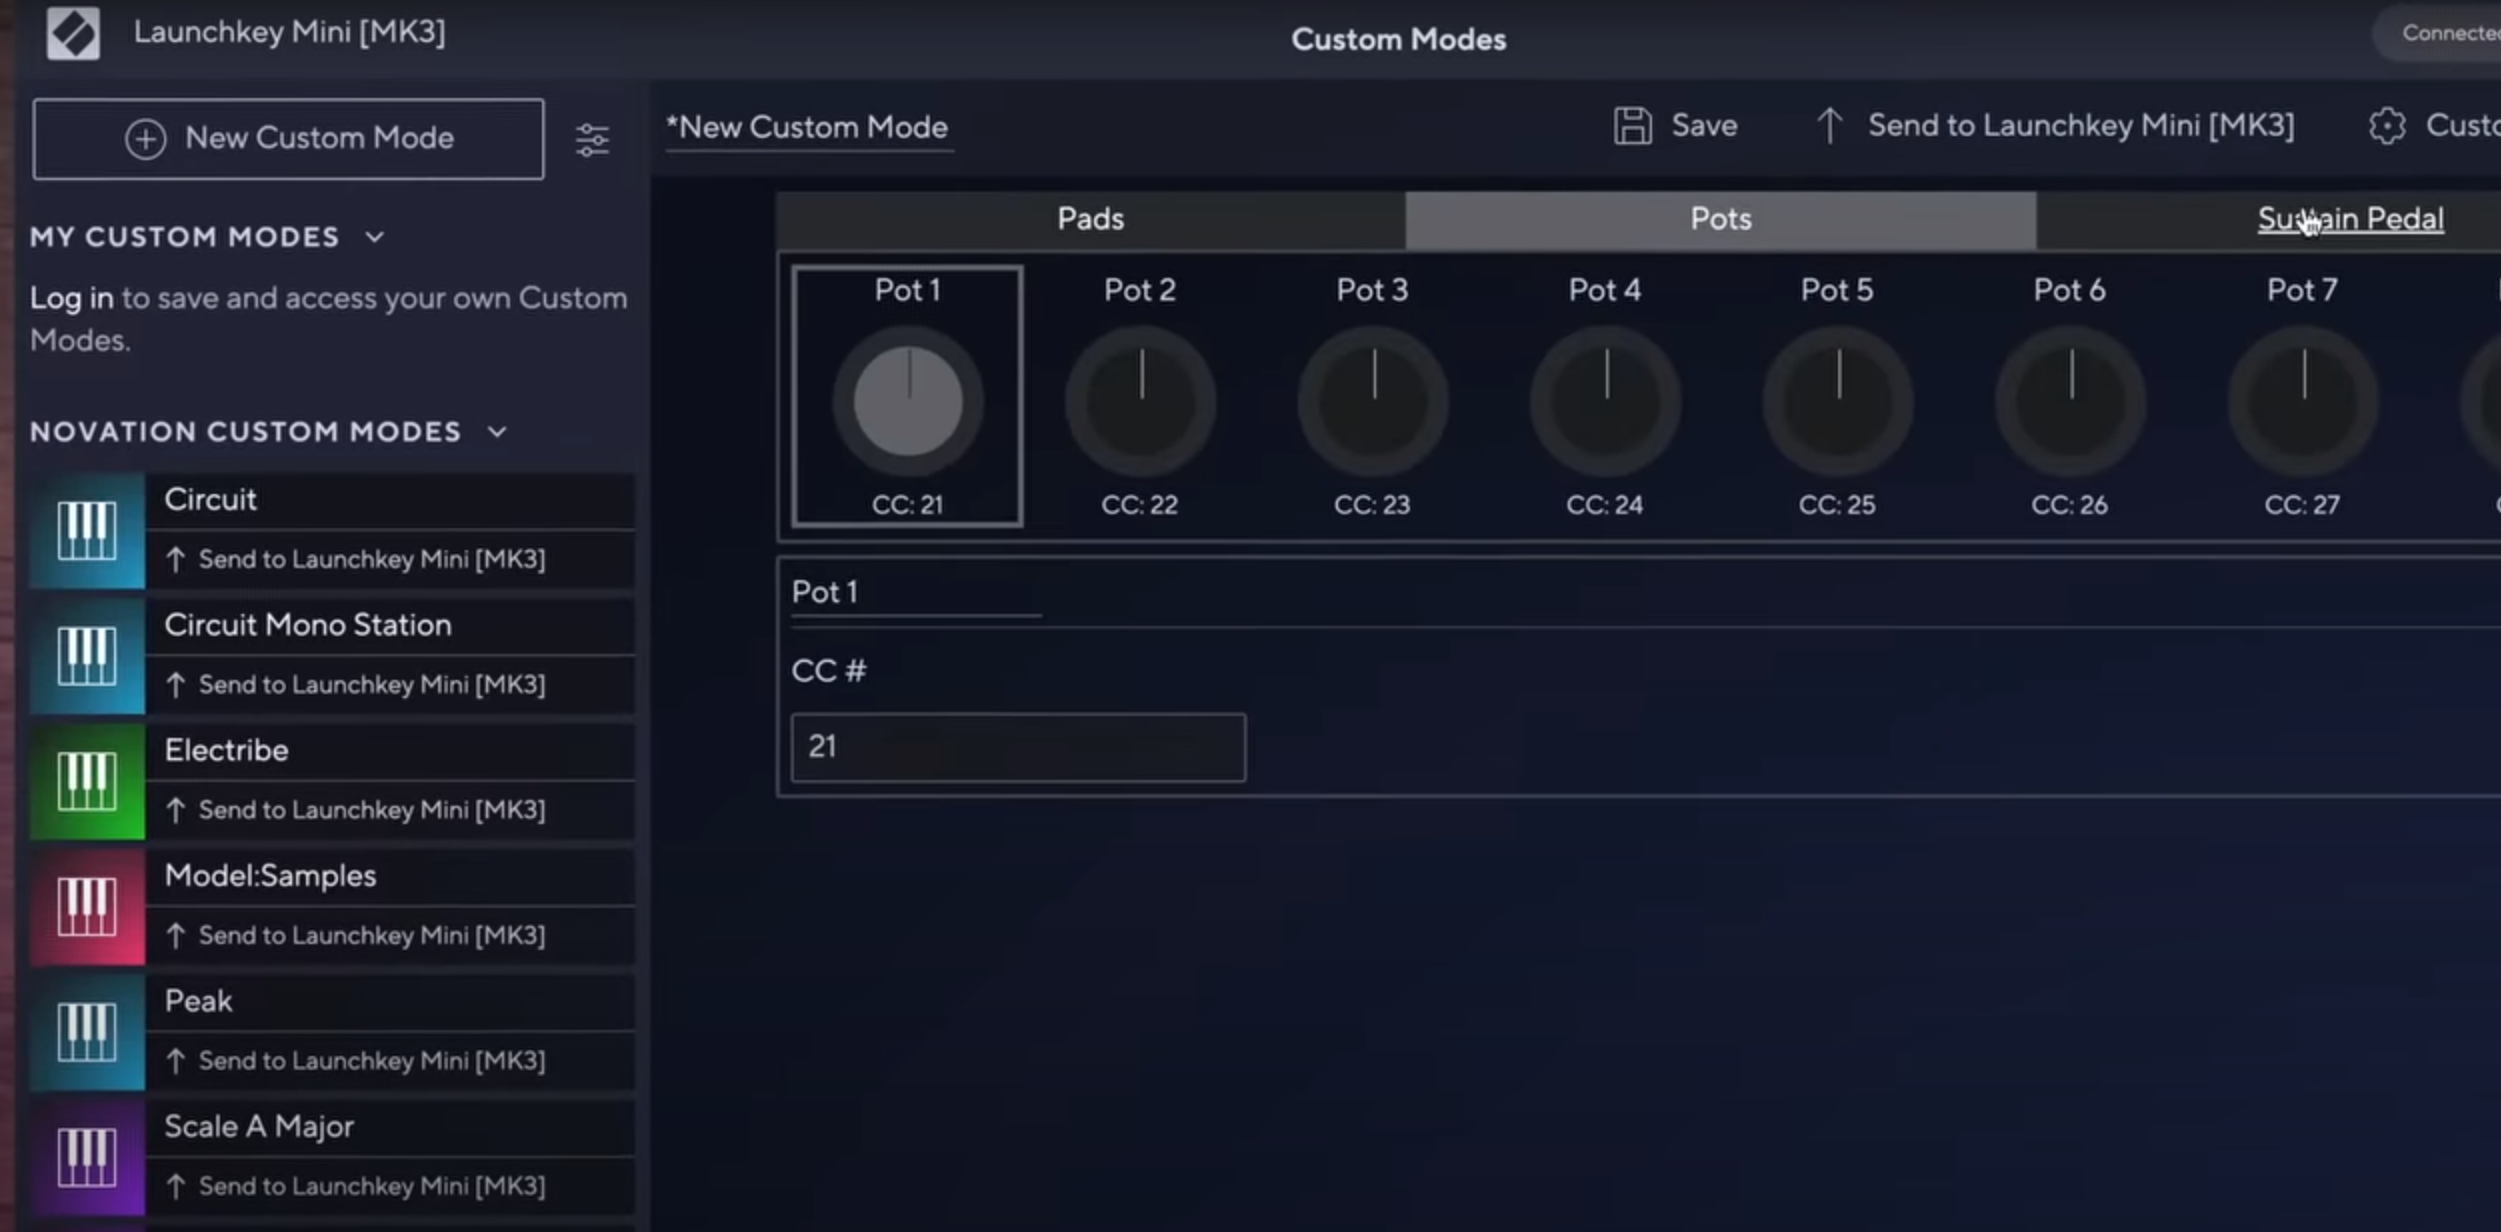Click the Log in link
Image resolution: width=2501 pixels, height=1232 pixels.
(x=72, y=298)
